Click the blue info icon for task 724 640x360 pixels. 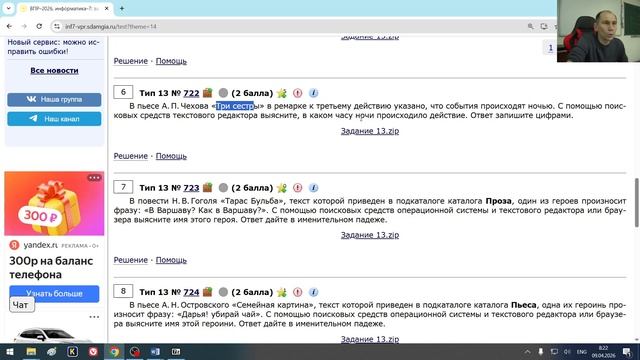click(313, 292)
